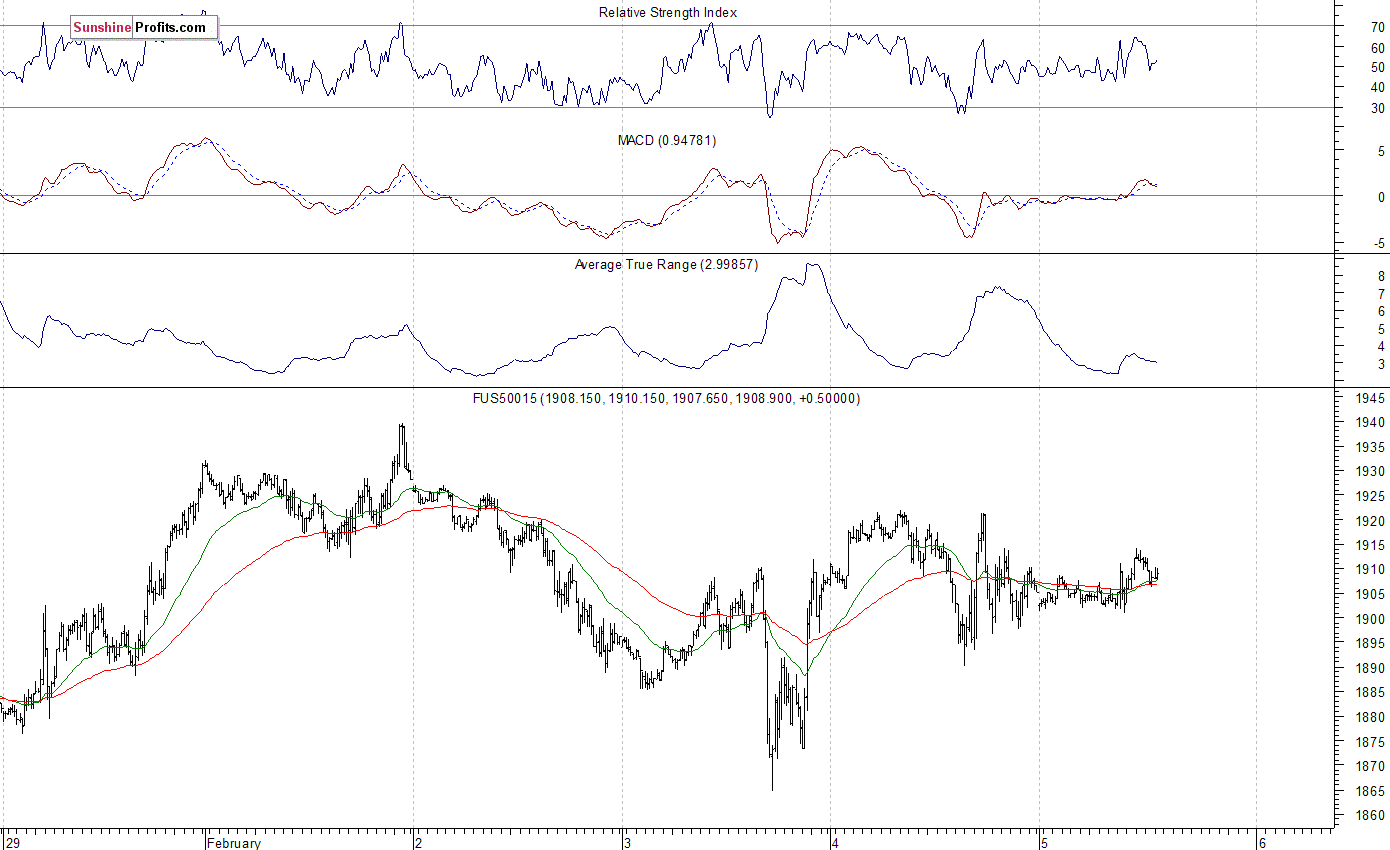Click the price axis value 1925
Viewport: 1390px width, 850px height.
click(x=1372, y=497)
